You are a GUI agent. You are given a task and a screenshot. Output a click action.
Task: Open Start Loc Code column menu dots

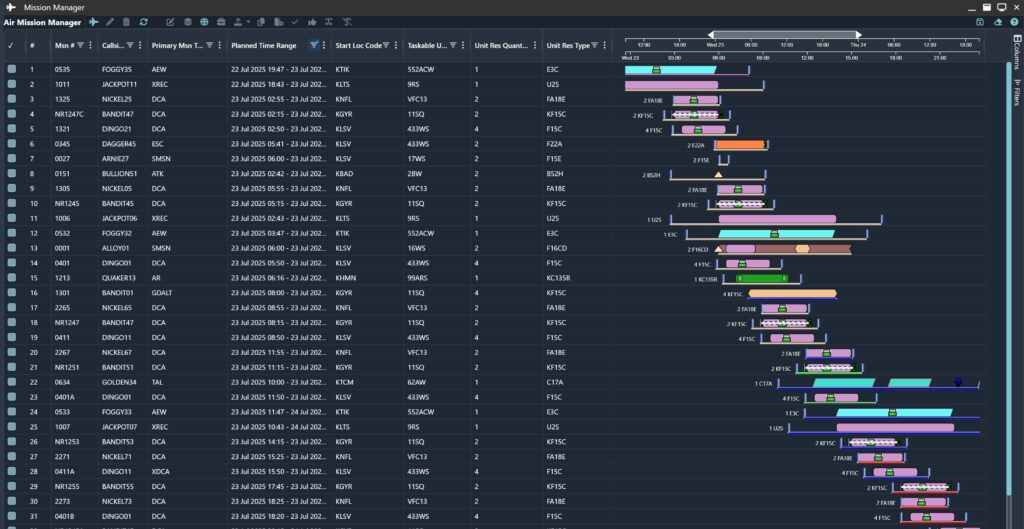click(396, 46)
